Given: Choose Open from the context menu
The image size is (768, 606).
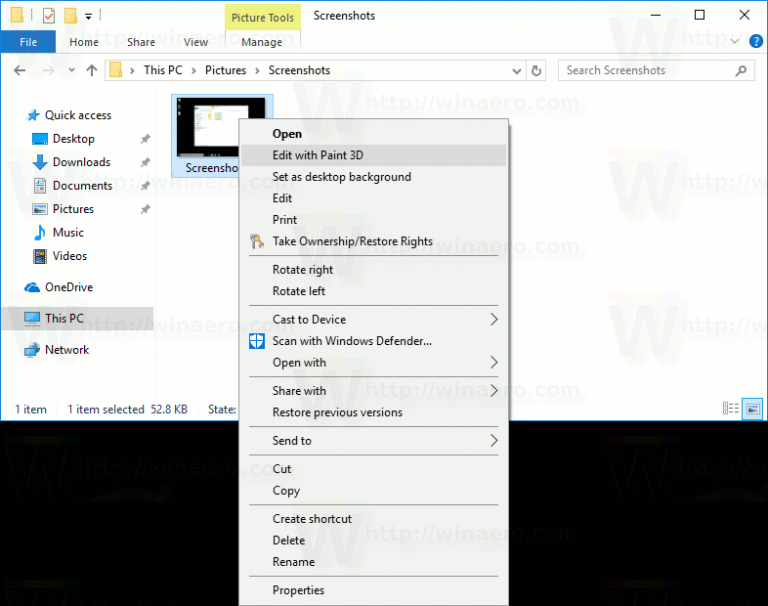Looking at the screenshot, I should 374,134.
